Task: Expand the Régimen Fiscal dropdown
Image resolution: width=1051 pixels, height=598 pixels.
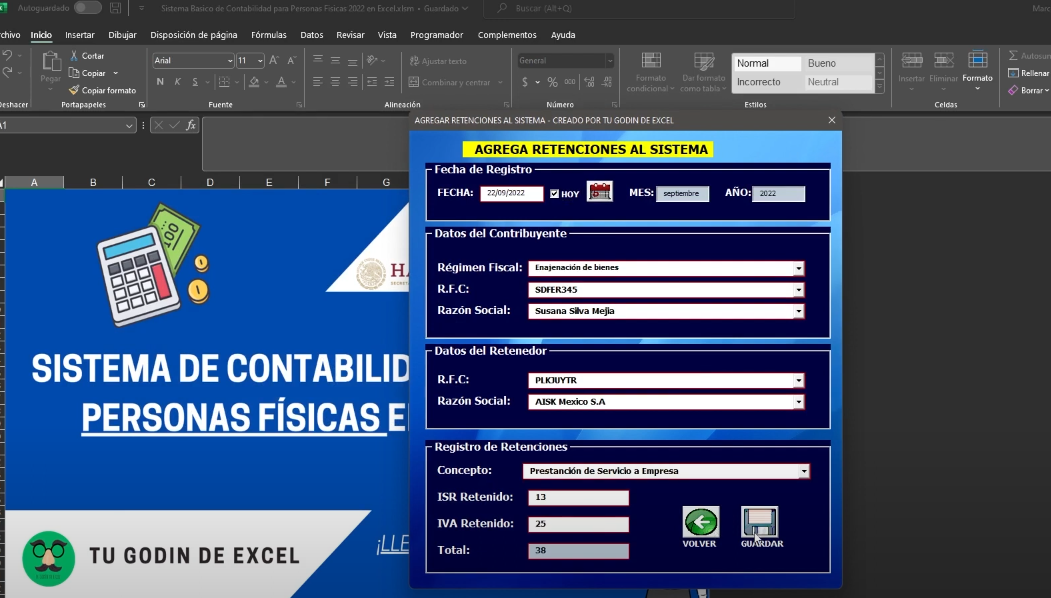Action: click(798, 268)
